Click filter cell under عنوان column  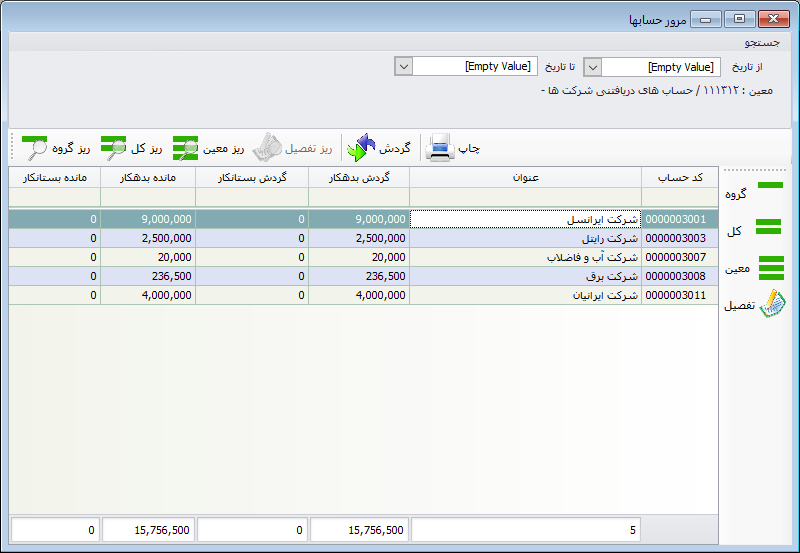coord(526,197)
